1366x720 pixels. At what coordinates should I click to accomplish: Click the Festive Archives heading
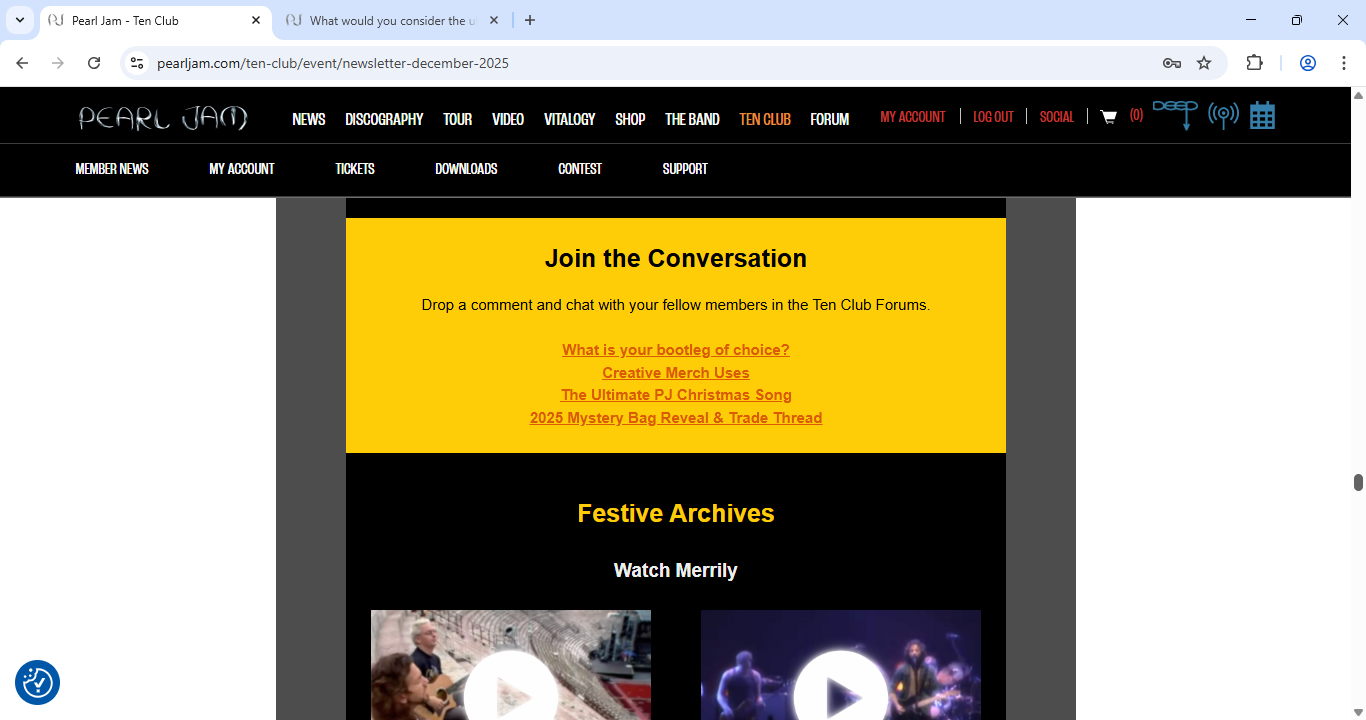[676, 513]
